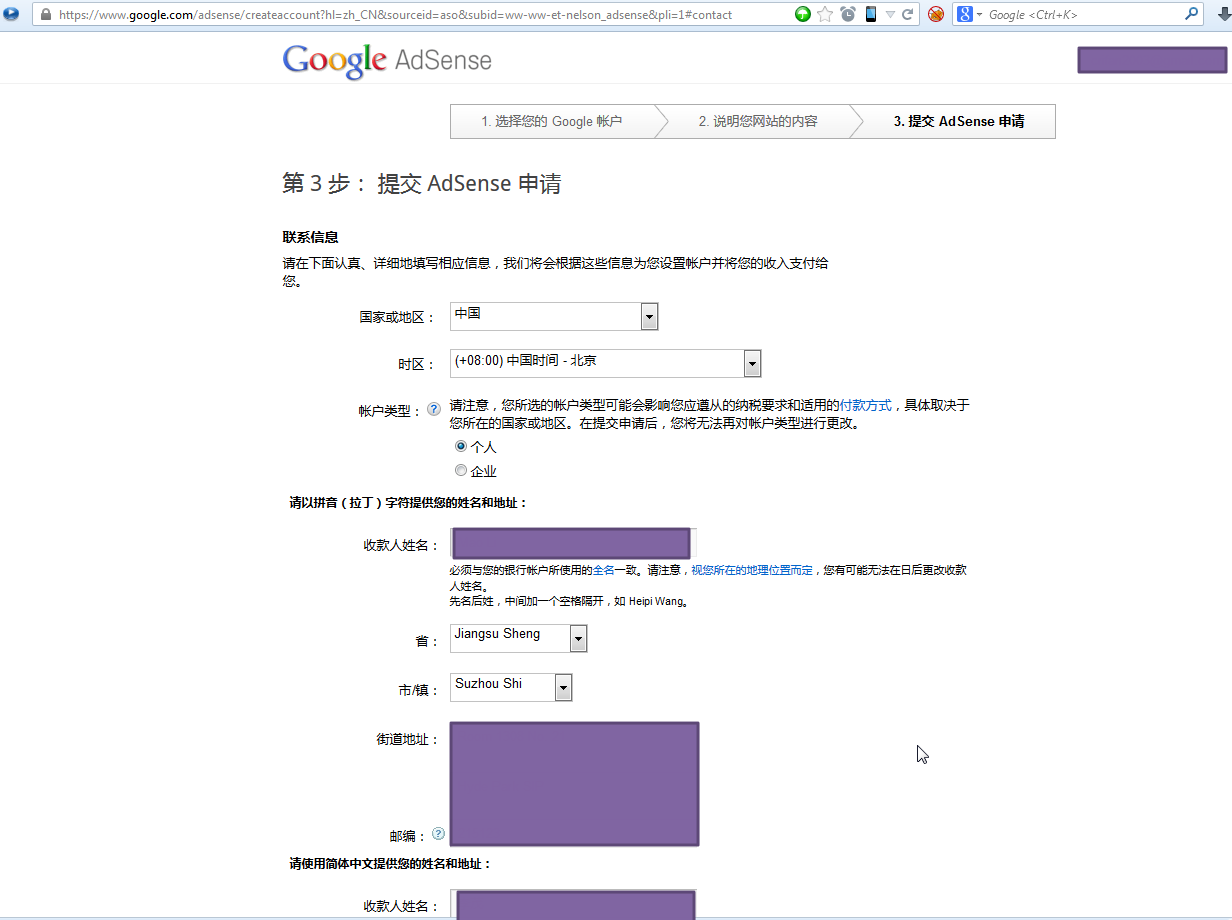This screenshot has height=920, width=1232.
Task: Select the 企业 account type radio
Action: (x=461, y=470)
